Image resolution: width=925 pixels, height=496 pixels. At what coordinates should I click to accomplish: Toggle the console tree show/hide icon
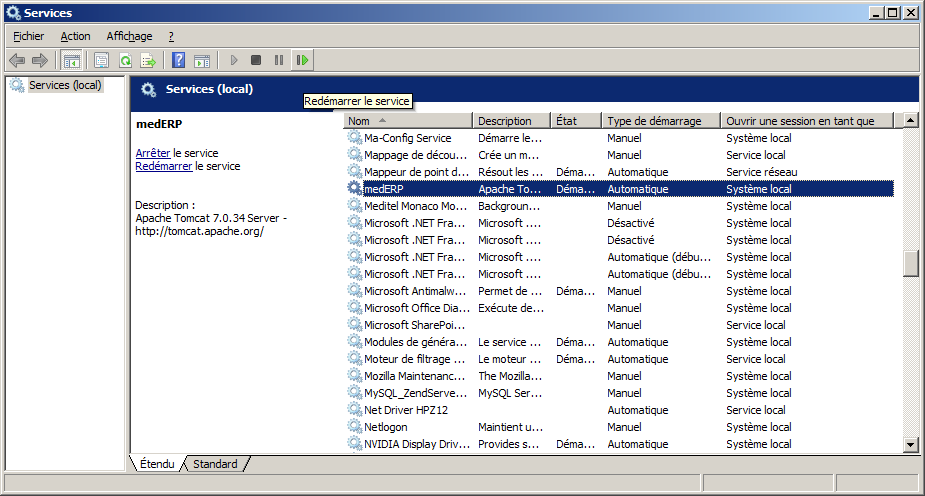(72, 60)
